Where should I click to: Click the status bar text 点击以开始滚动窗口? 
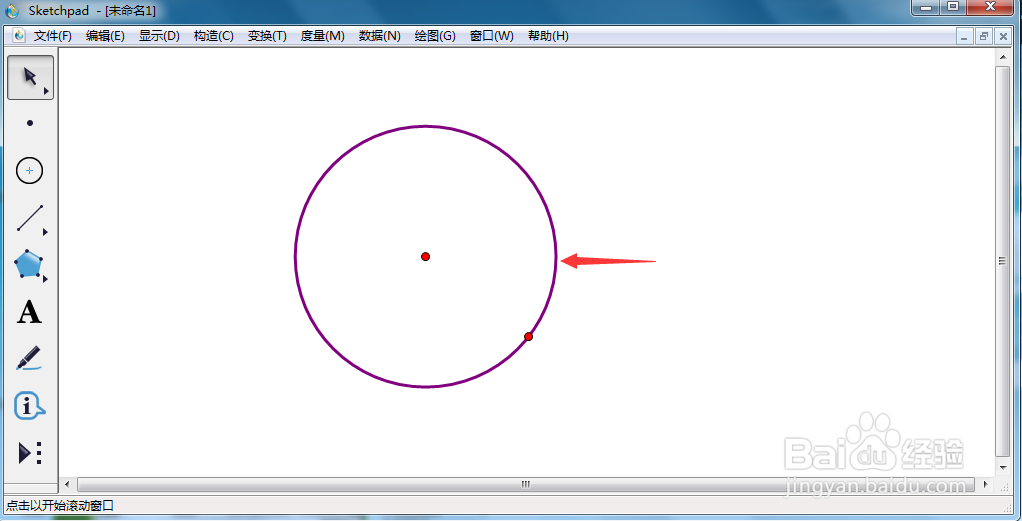click(60, 505)
